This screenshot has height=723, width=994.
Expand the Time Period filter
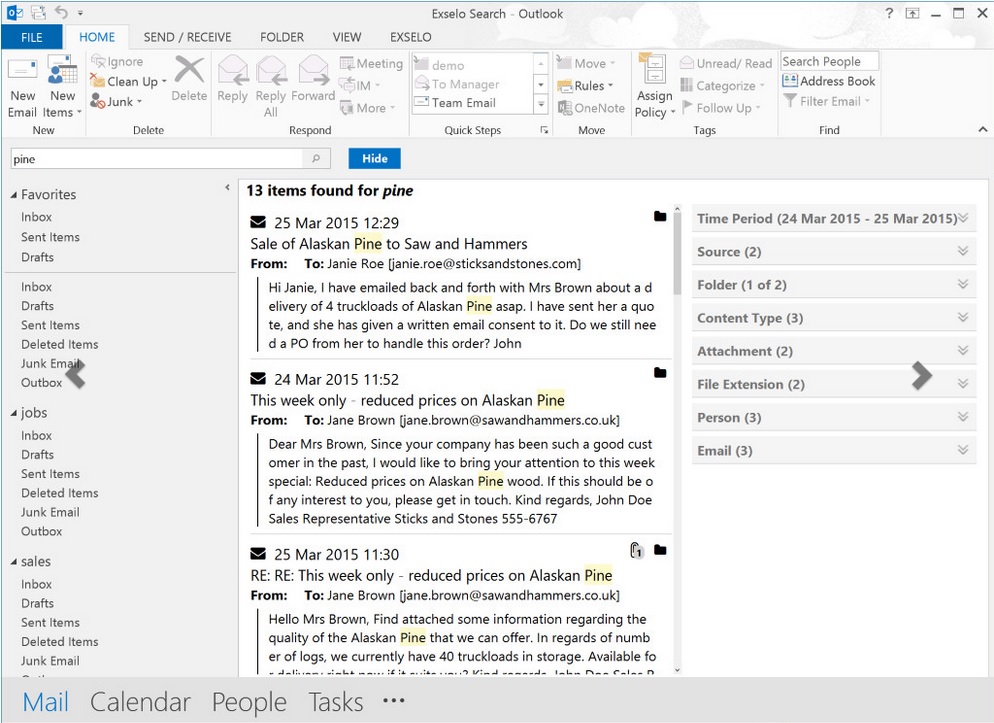[963, 219]
